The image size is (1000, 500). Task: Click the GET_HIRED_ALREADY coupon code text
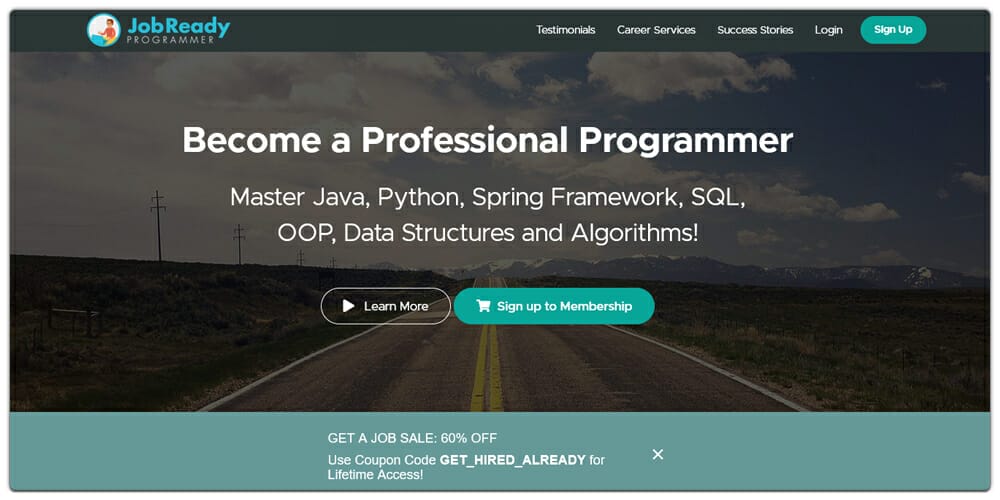tap(513, 460)
